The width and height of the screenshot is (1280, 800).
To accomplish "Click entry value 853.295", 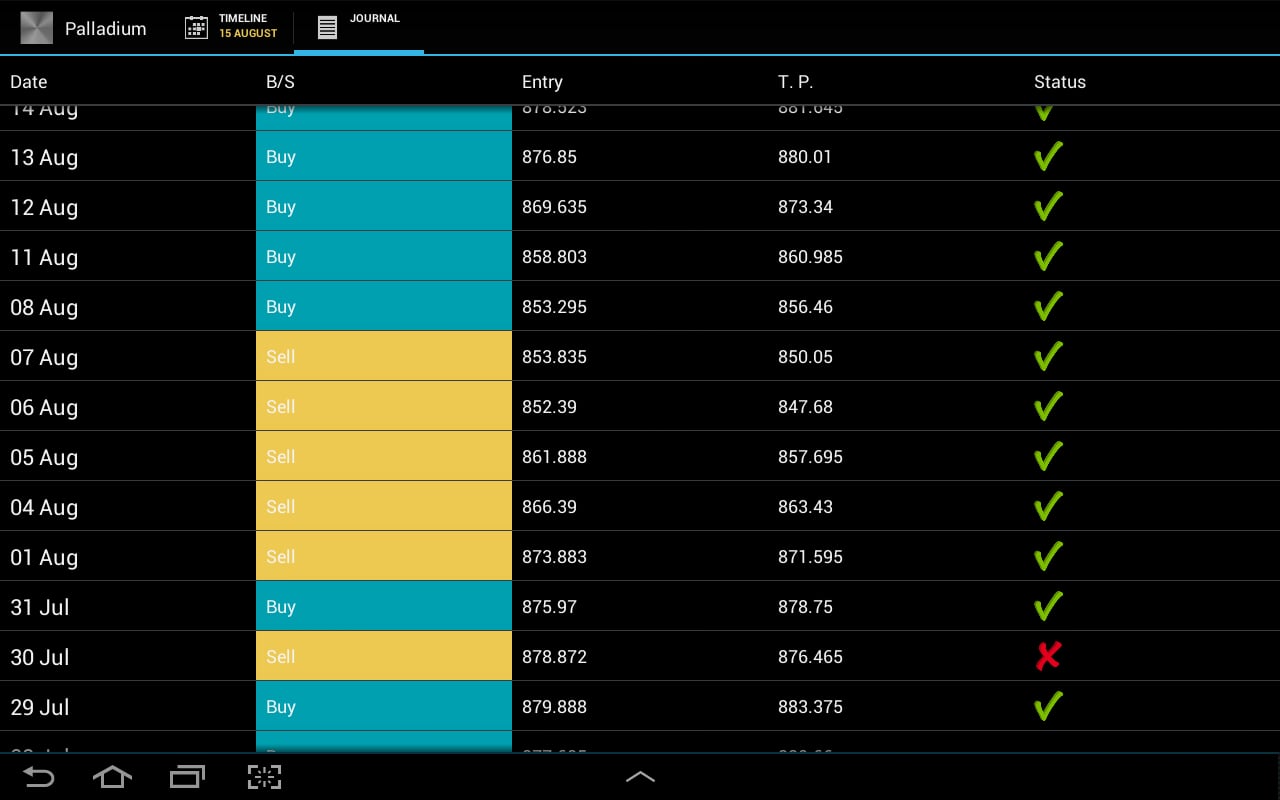I will (x=554, y=307).
